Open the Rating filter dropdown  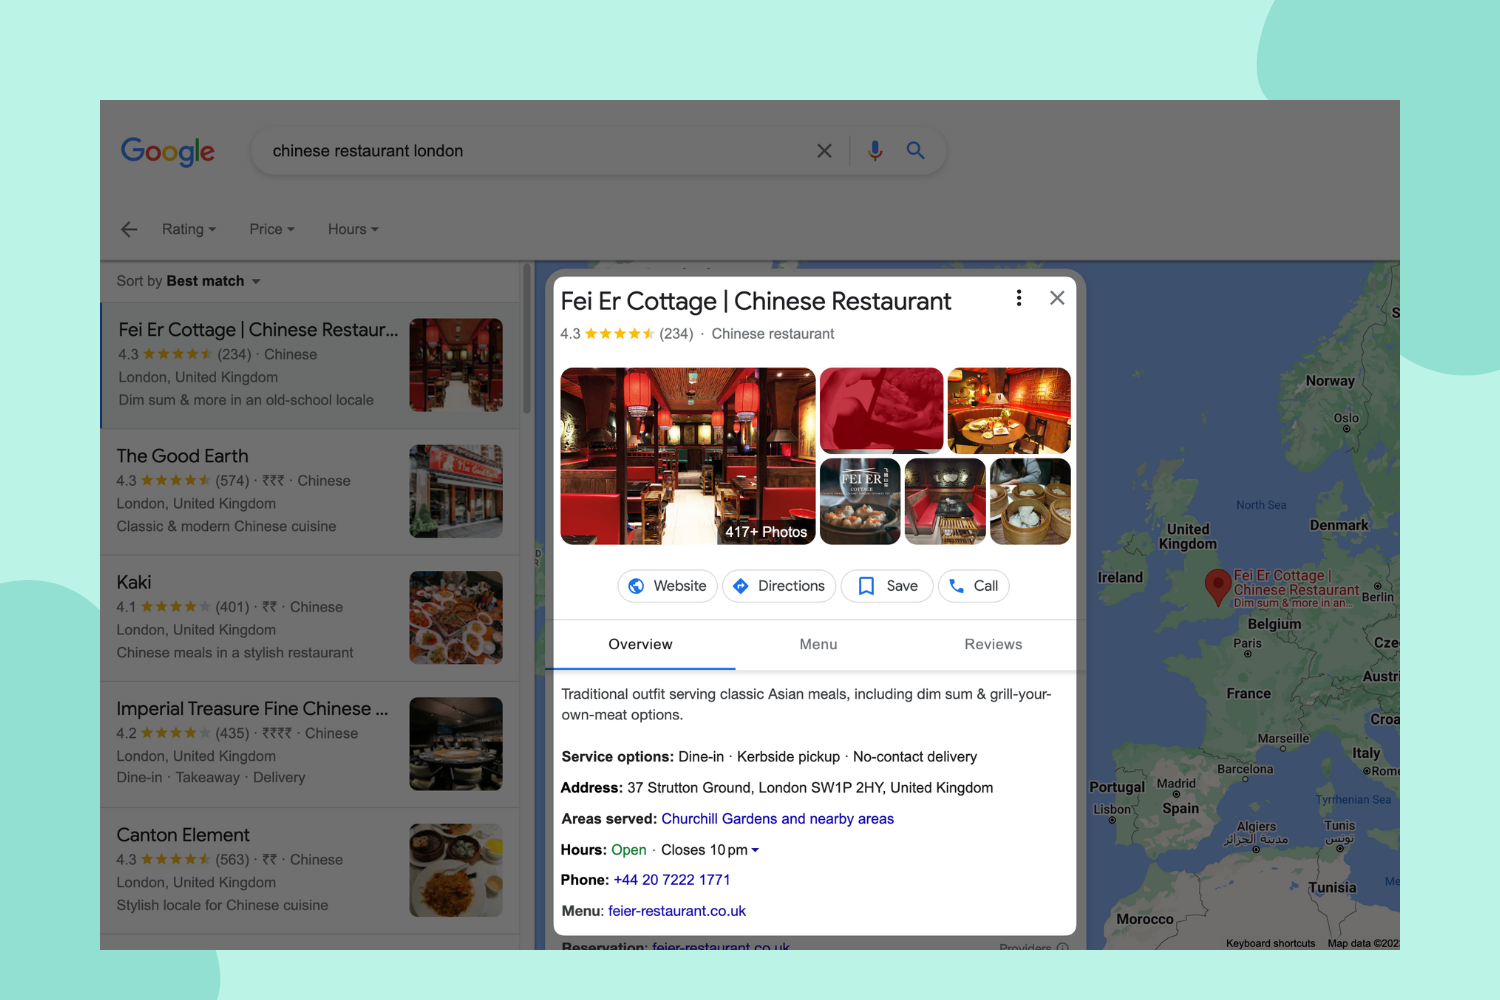[x=188, y=229]
